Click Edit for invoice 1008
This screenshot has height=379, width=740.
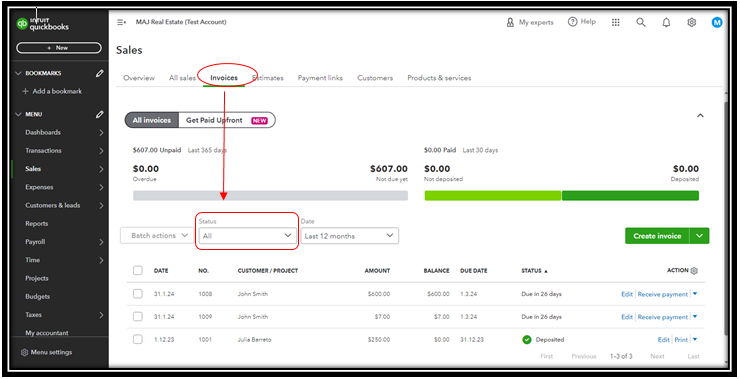(x=627, y=294)
